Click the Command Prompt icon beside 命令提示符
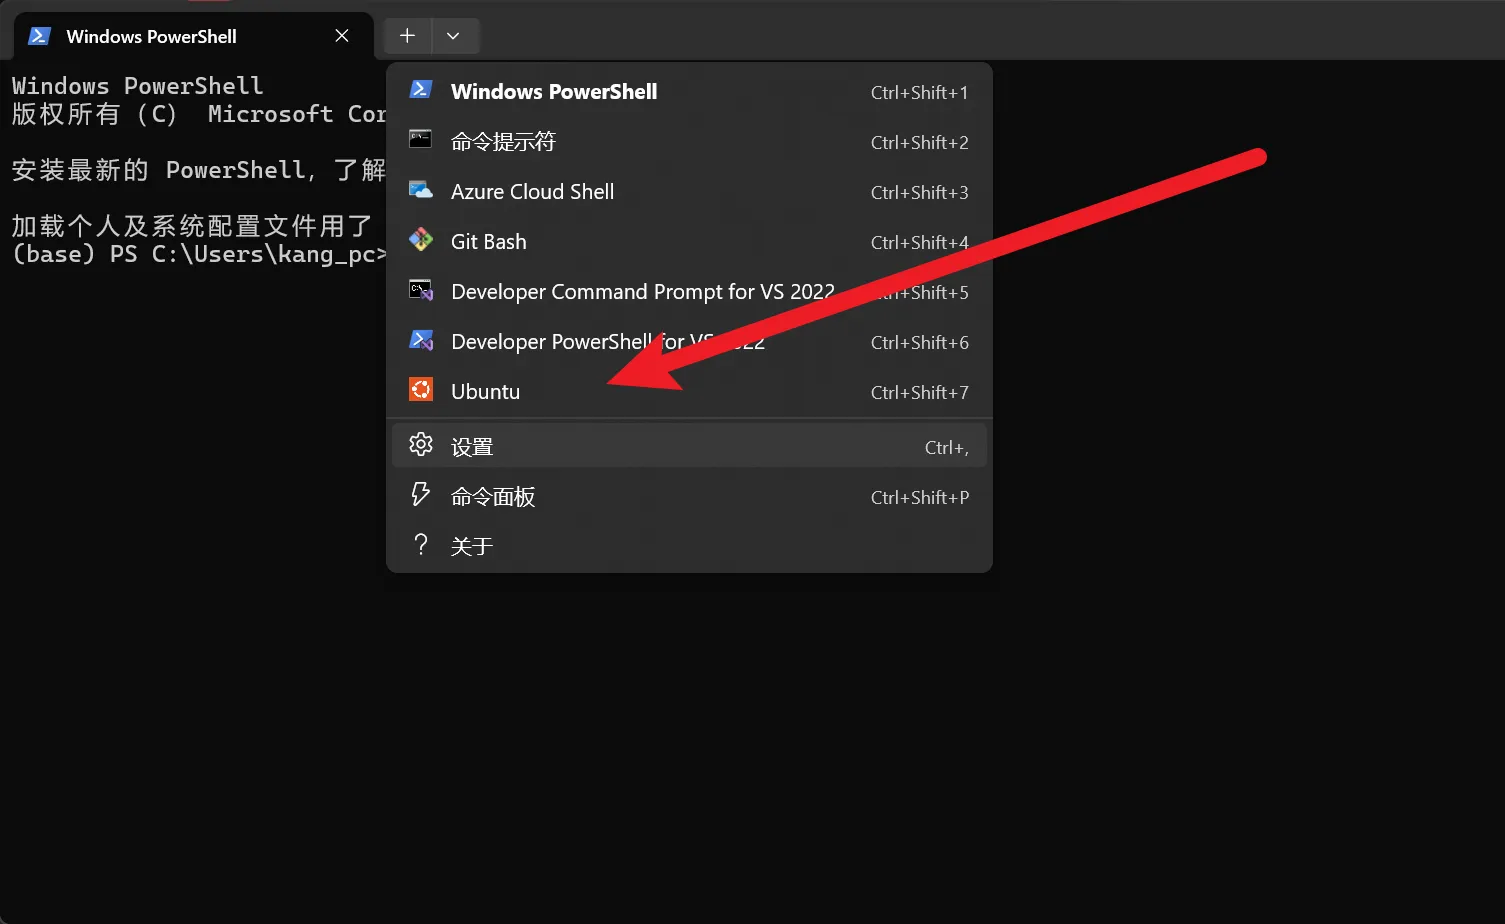The image size is (1505, 924). (421, 140)
